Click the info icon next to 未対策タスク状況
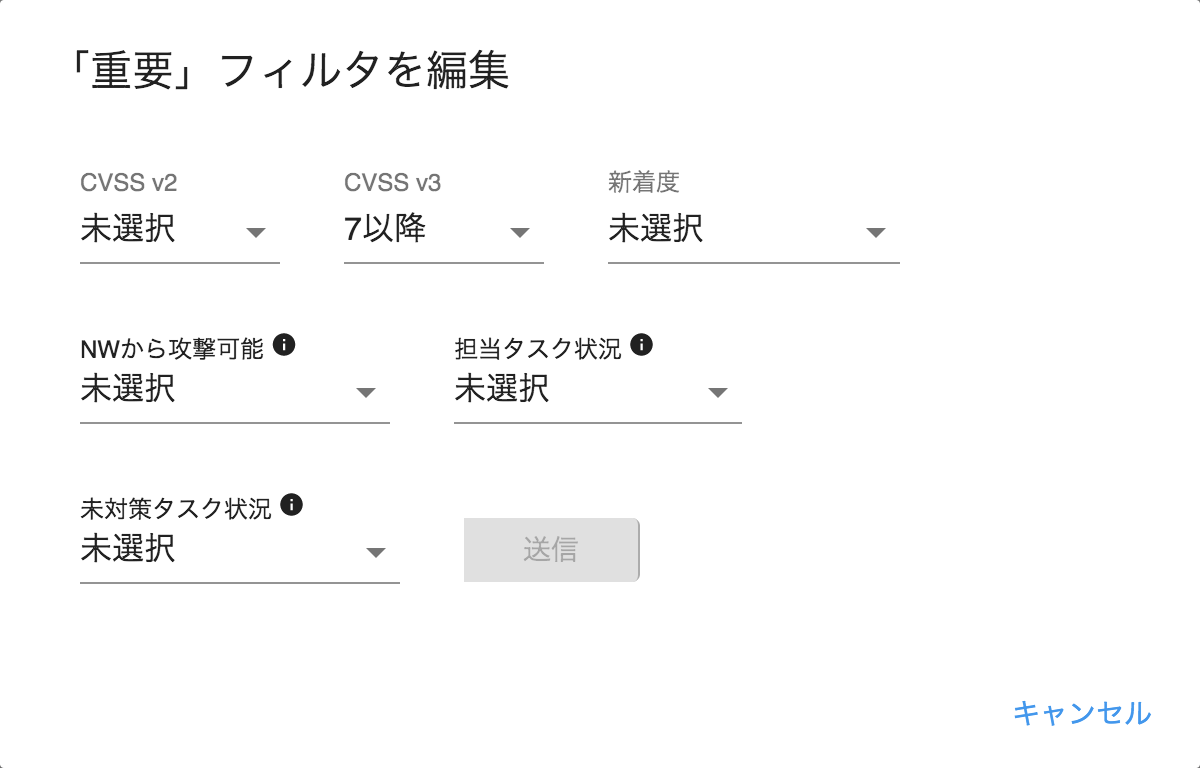The width and height of the screenshot is (1200, 768). click(x=292, y=505)
